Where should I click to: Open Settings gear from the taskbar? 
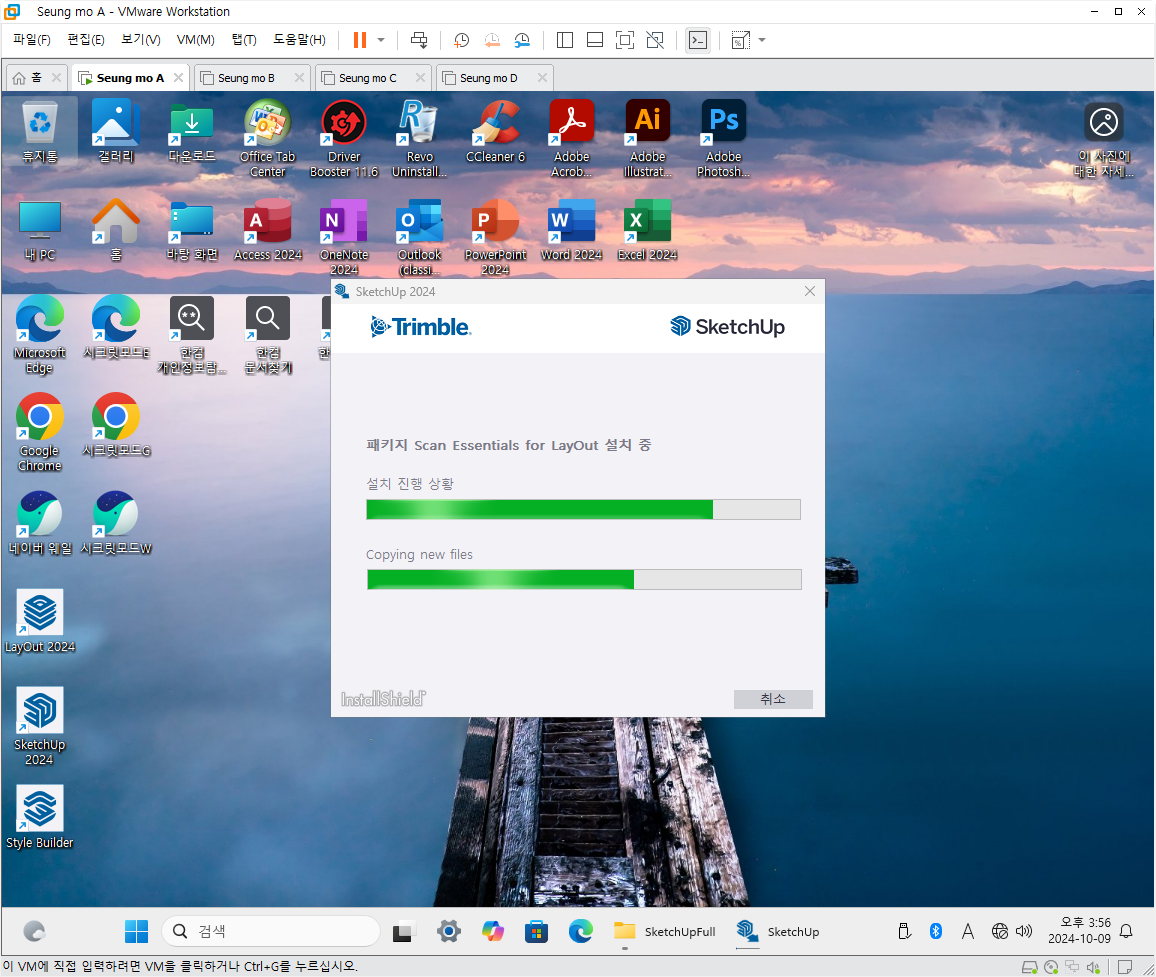coord(448,931)
